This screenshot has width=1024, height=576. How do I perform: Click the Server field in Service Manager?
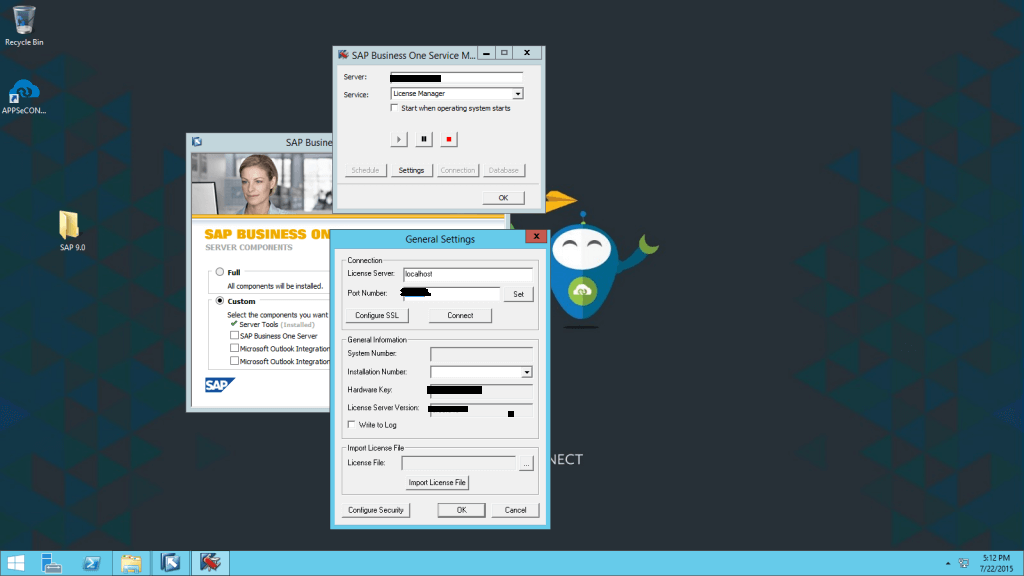pos(456,78)
